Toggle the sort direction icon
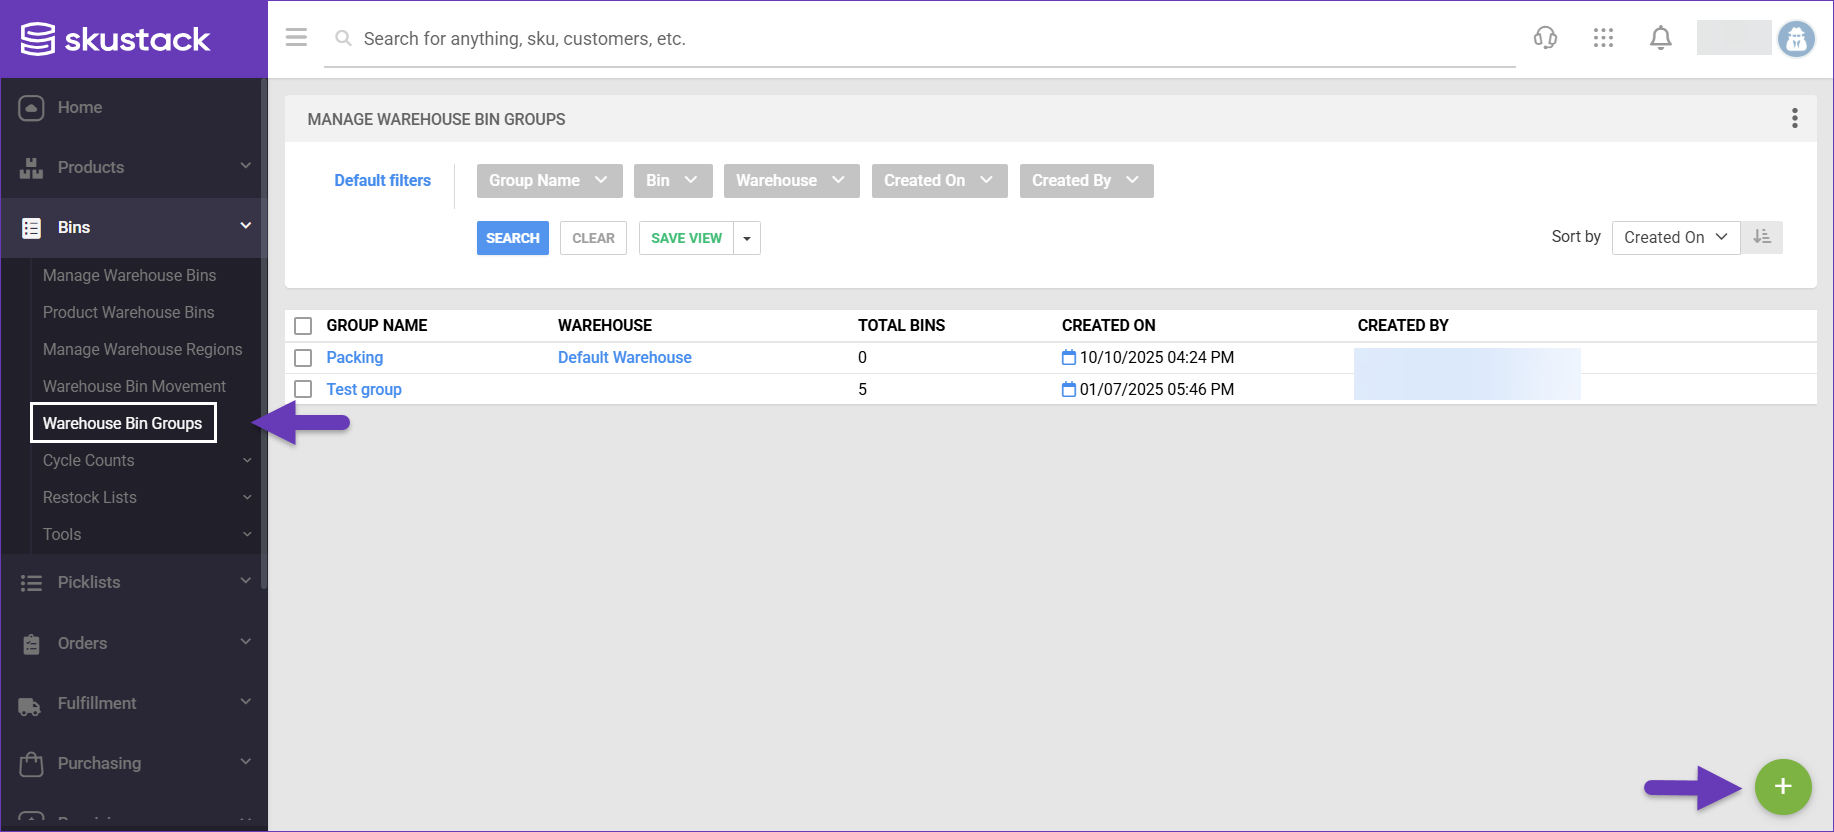The height and width of the screenshot is (832, 1834). point(1762,237)
